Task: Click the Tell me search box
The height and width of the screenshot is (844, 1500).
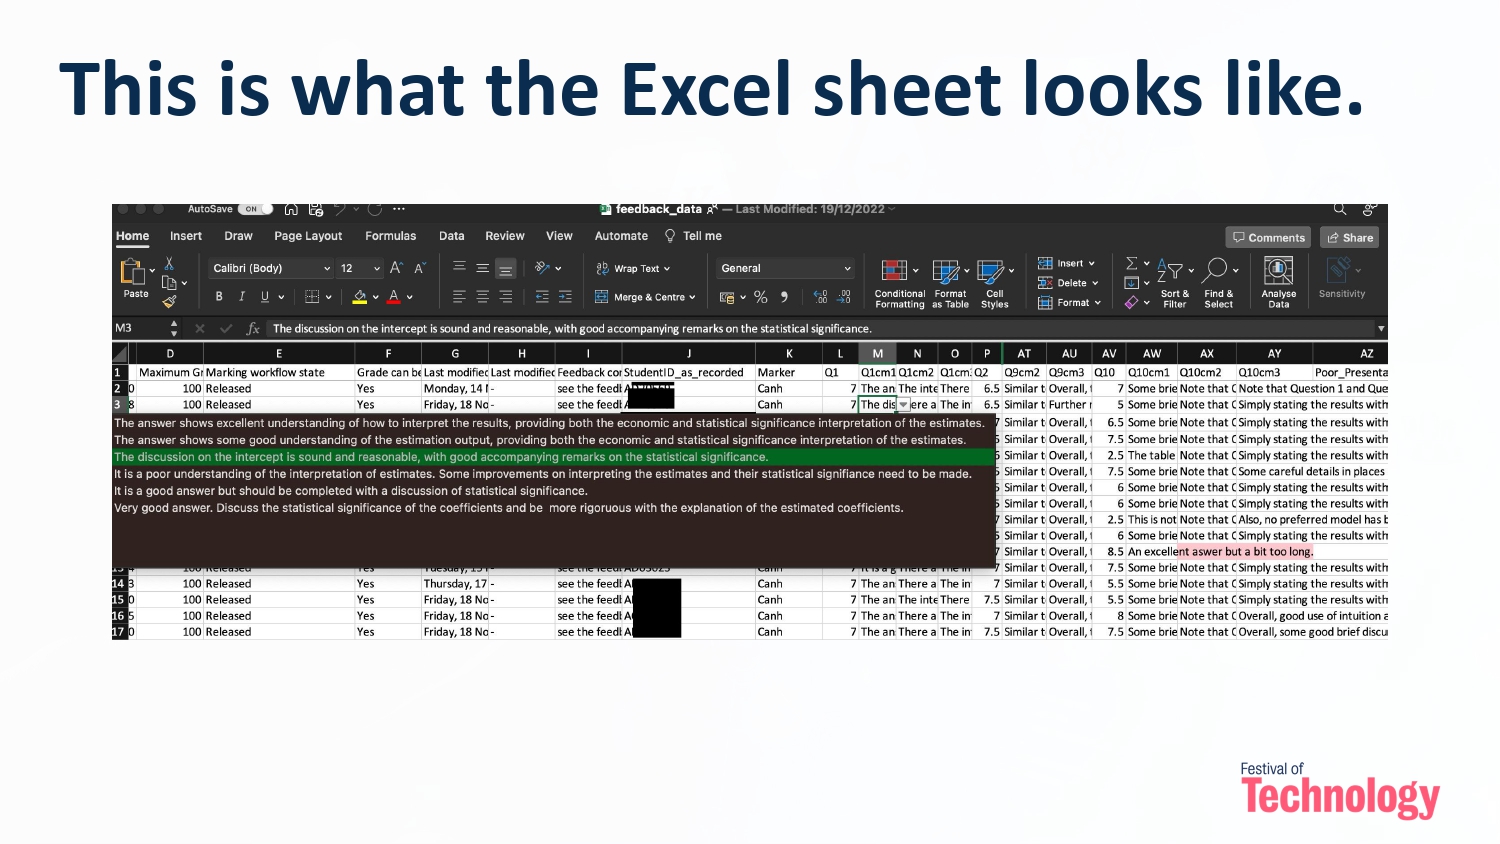Action: (x=693, y=236)
